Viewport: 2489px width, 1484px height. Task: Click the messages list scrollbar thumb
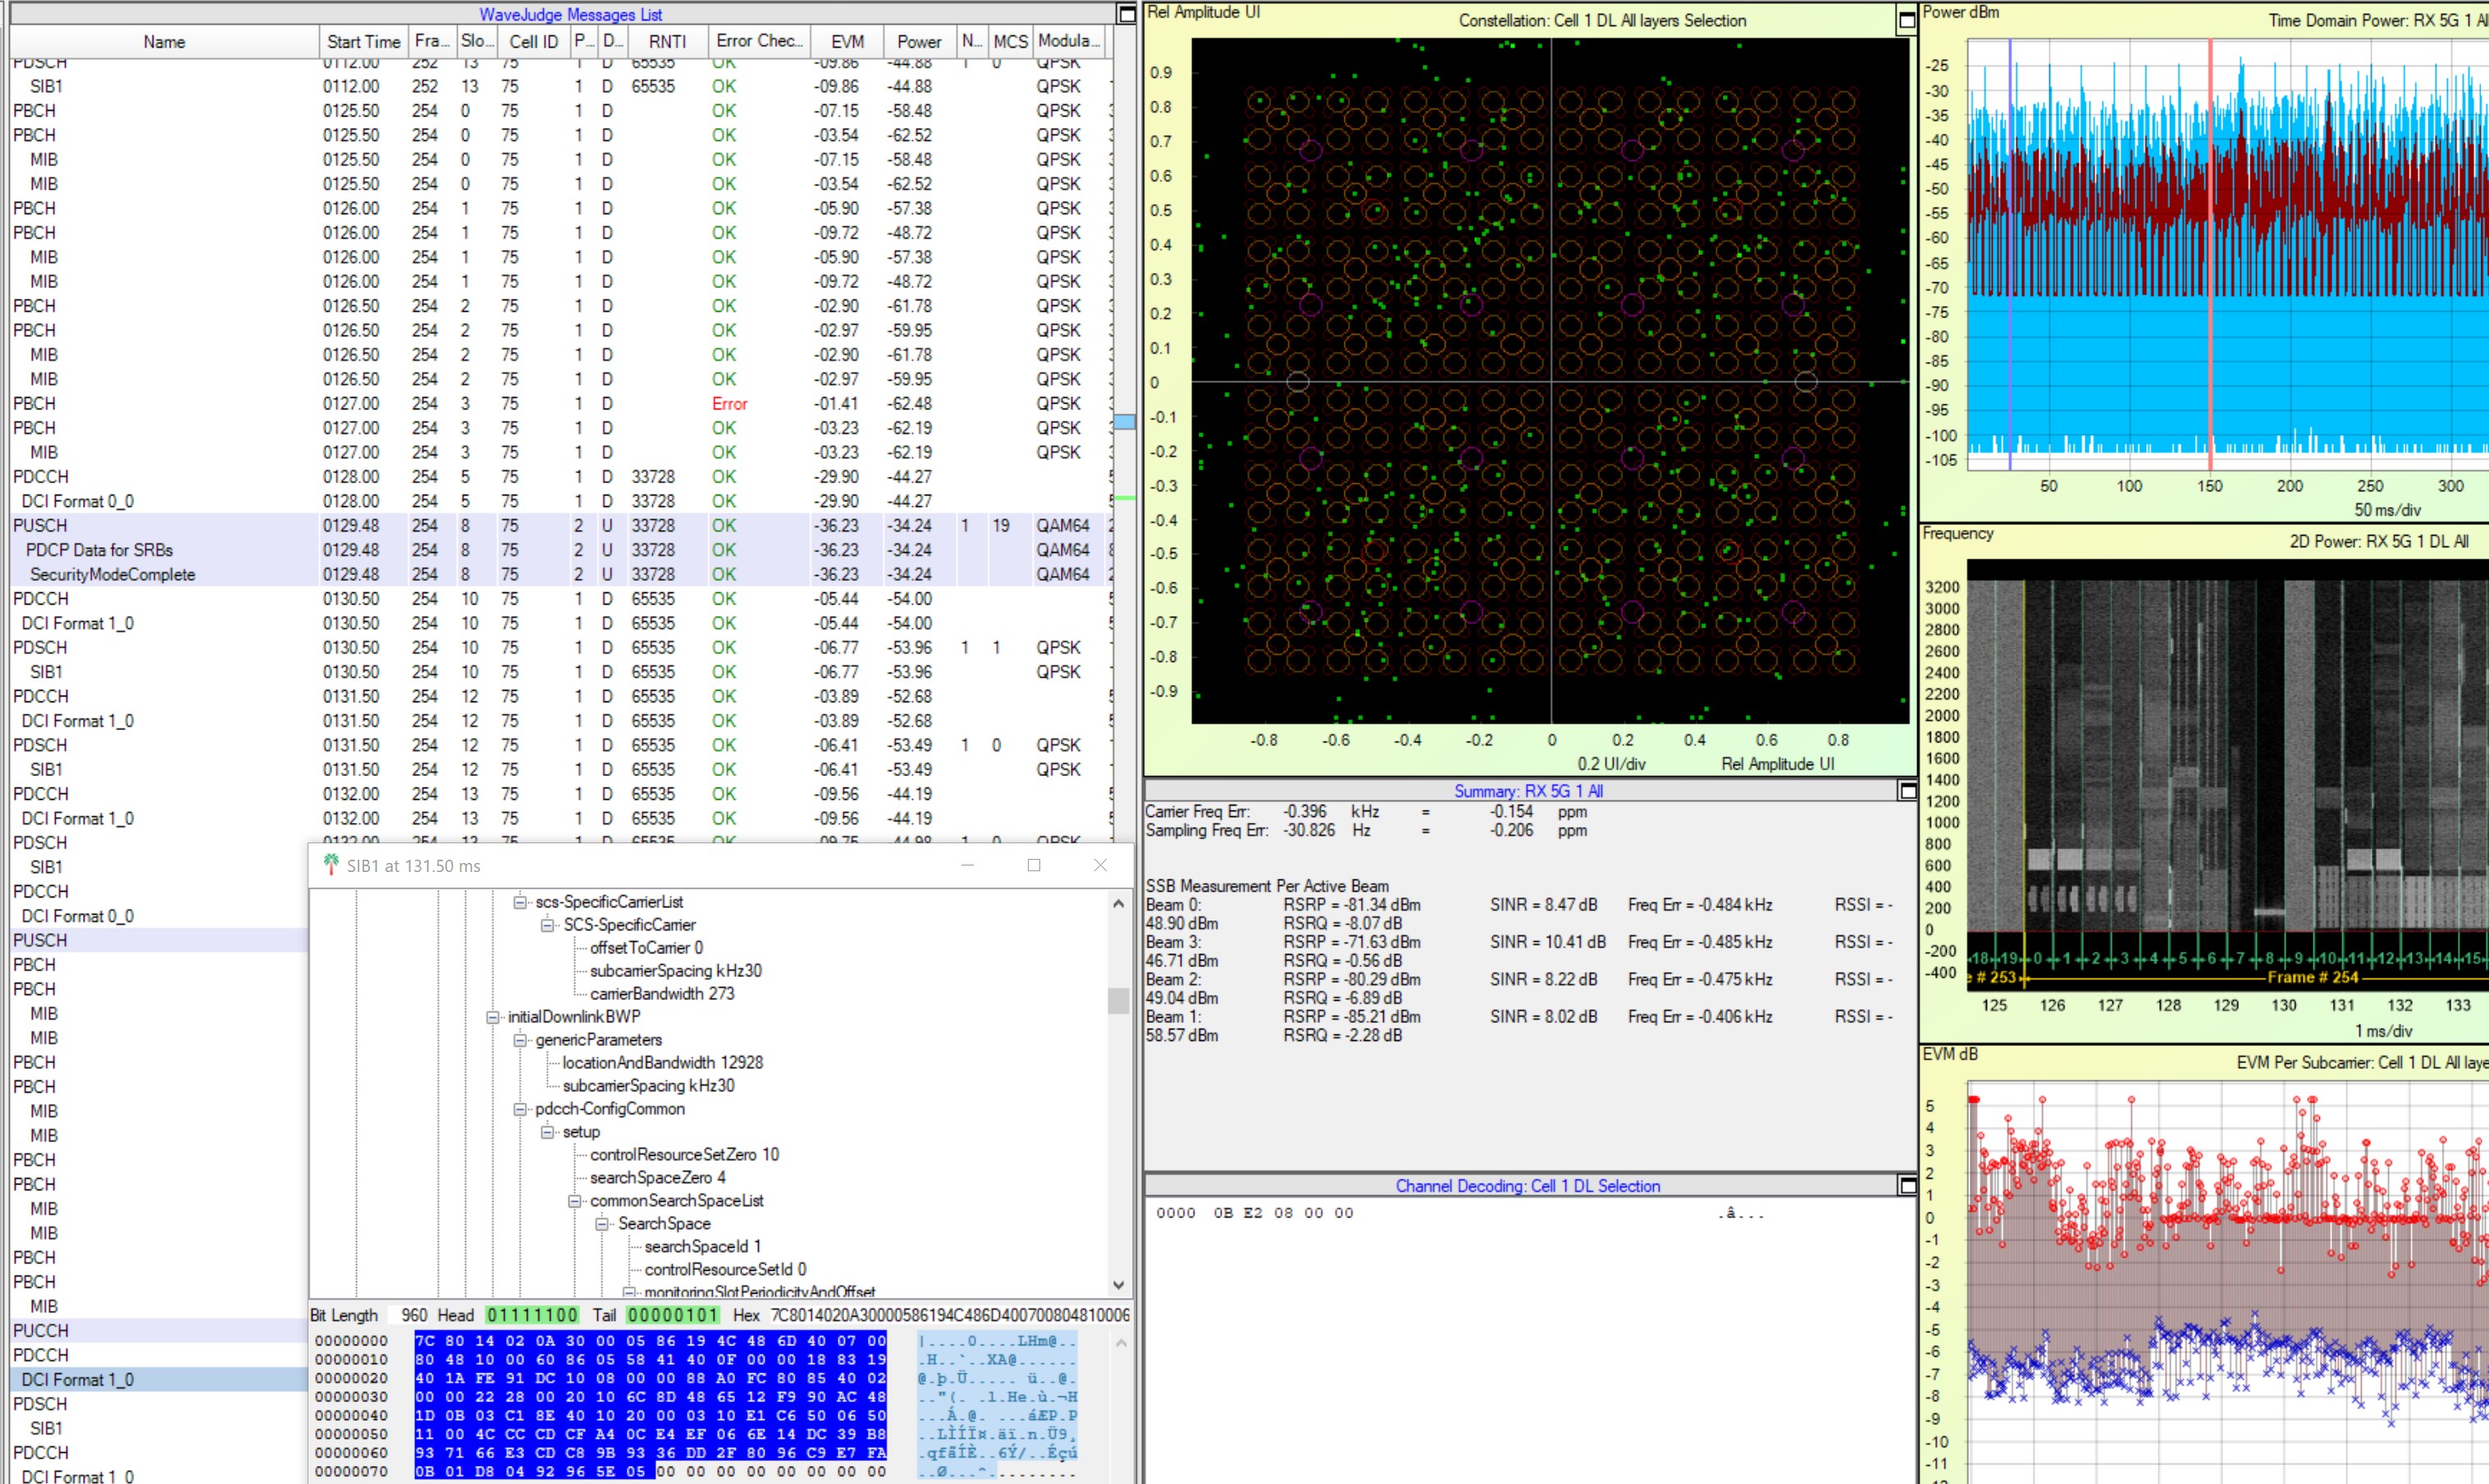pos(1124,422)
